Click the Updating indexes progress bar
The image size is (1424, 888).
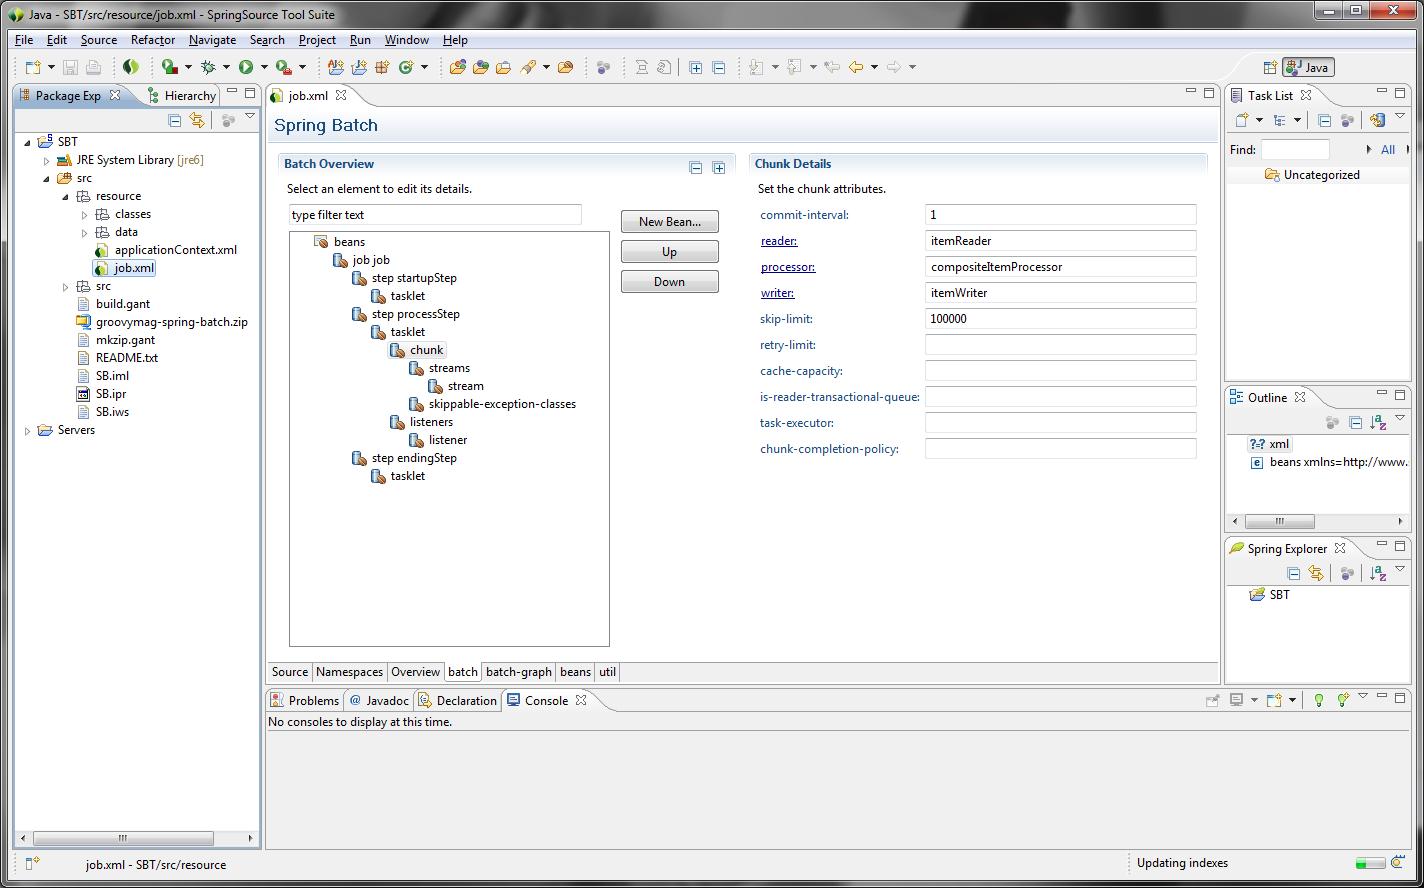coord(1370,863)
